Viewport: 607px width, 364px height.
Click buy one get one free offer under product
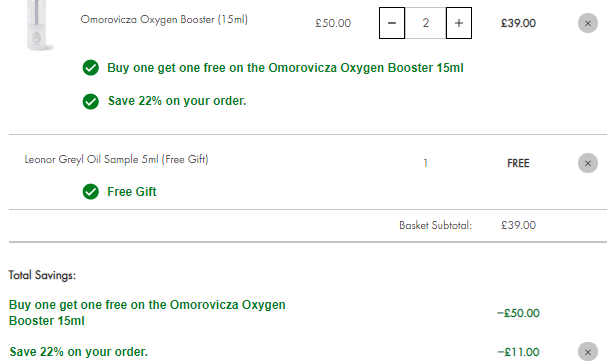(x=285, y=68)
